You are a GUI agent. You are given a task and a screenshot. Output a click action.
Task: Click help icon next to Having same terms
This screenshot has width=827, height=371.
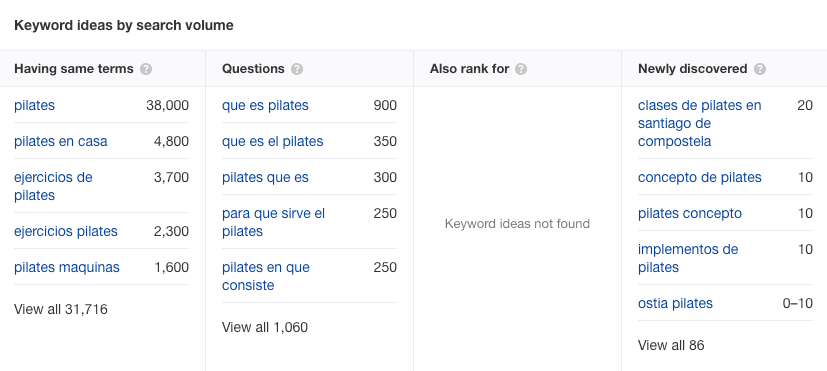click(146, 69)
